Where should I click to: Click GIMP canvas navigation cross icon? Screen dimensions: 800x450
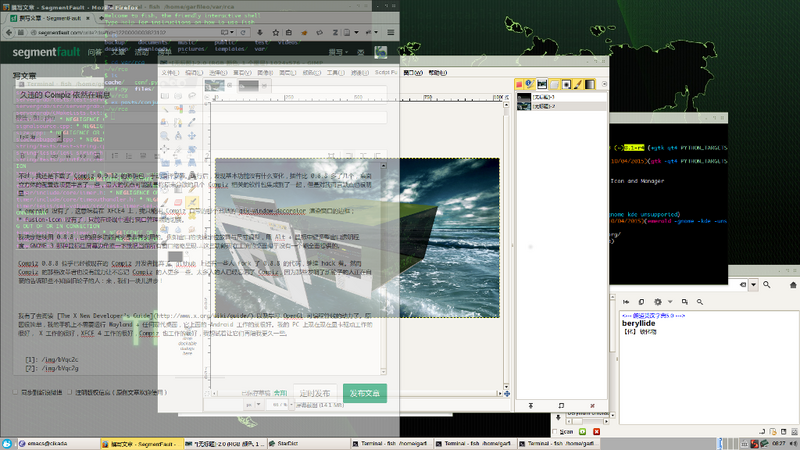[x=507, y=393]
